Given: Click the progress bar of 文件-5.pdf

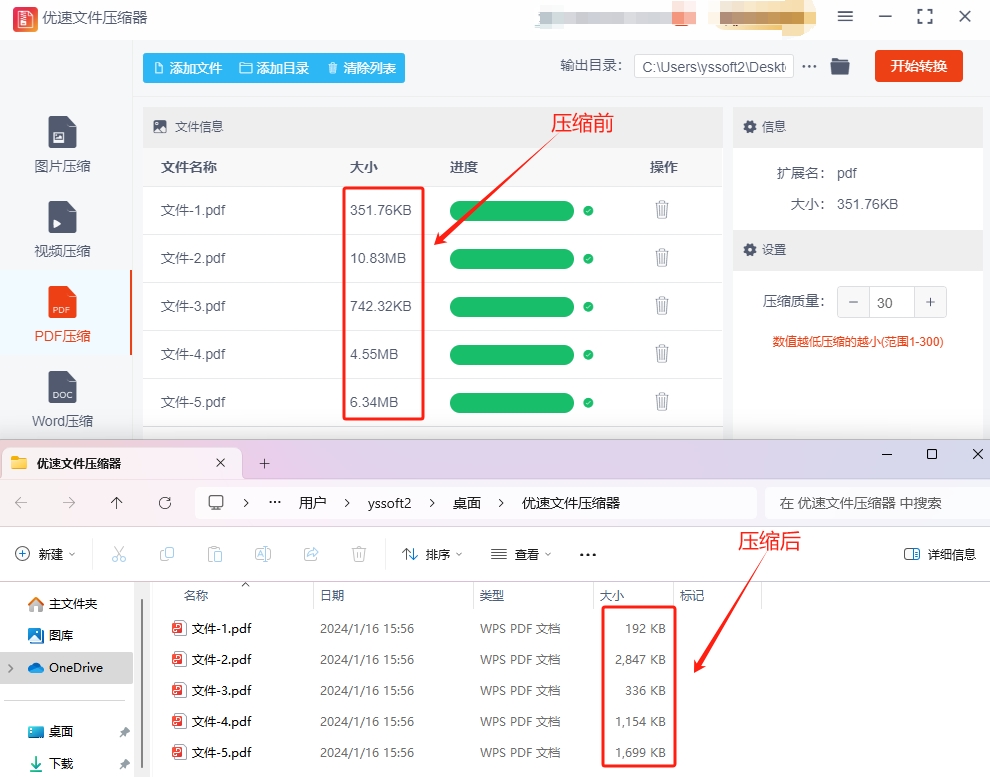Looking at the screenshot, I should click(x=511, y=403).
